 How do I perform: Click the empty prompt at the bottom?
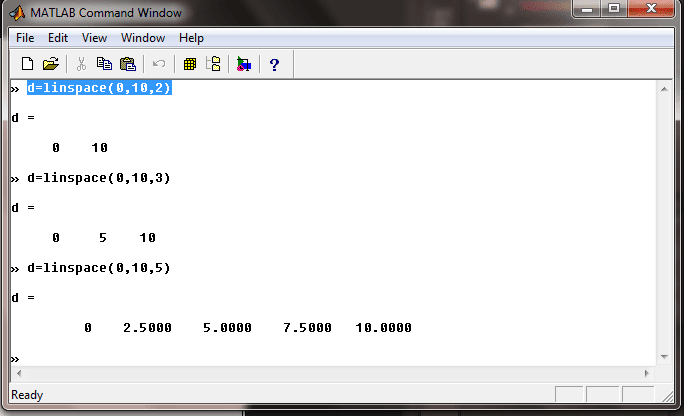click(15, 359)
